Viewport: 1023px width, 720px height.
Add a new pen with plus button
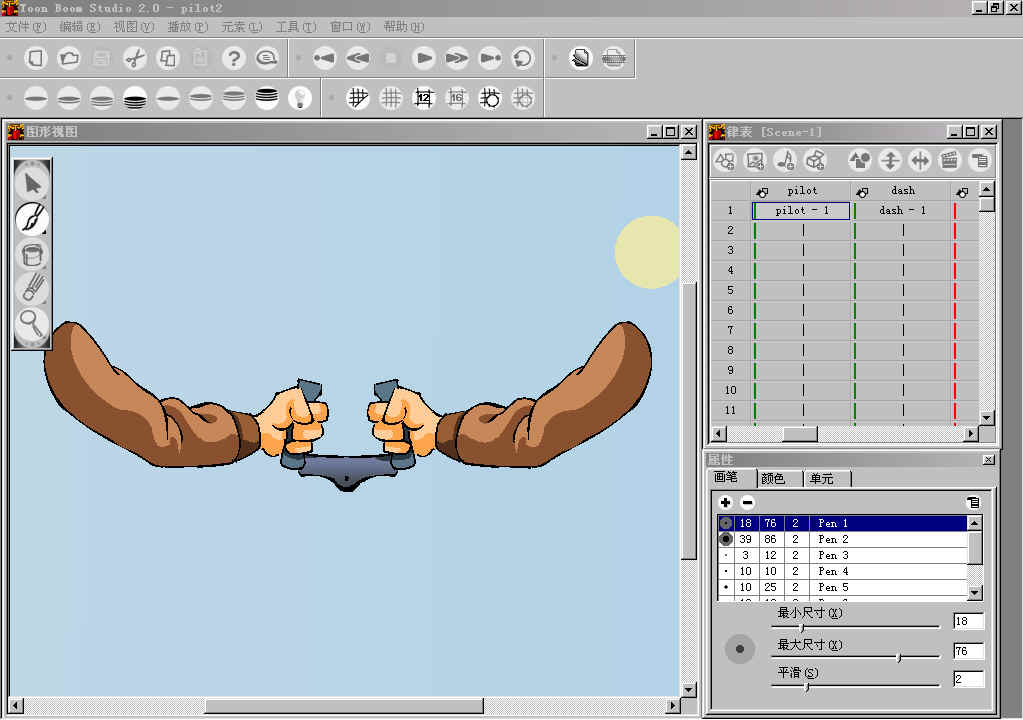pyautogui.click(x=725, y=502)
